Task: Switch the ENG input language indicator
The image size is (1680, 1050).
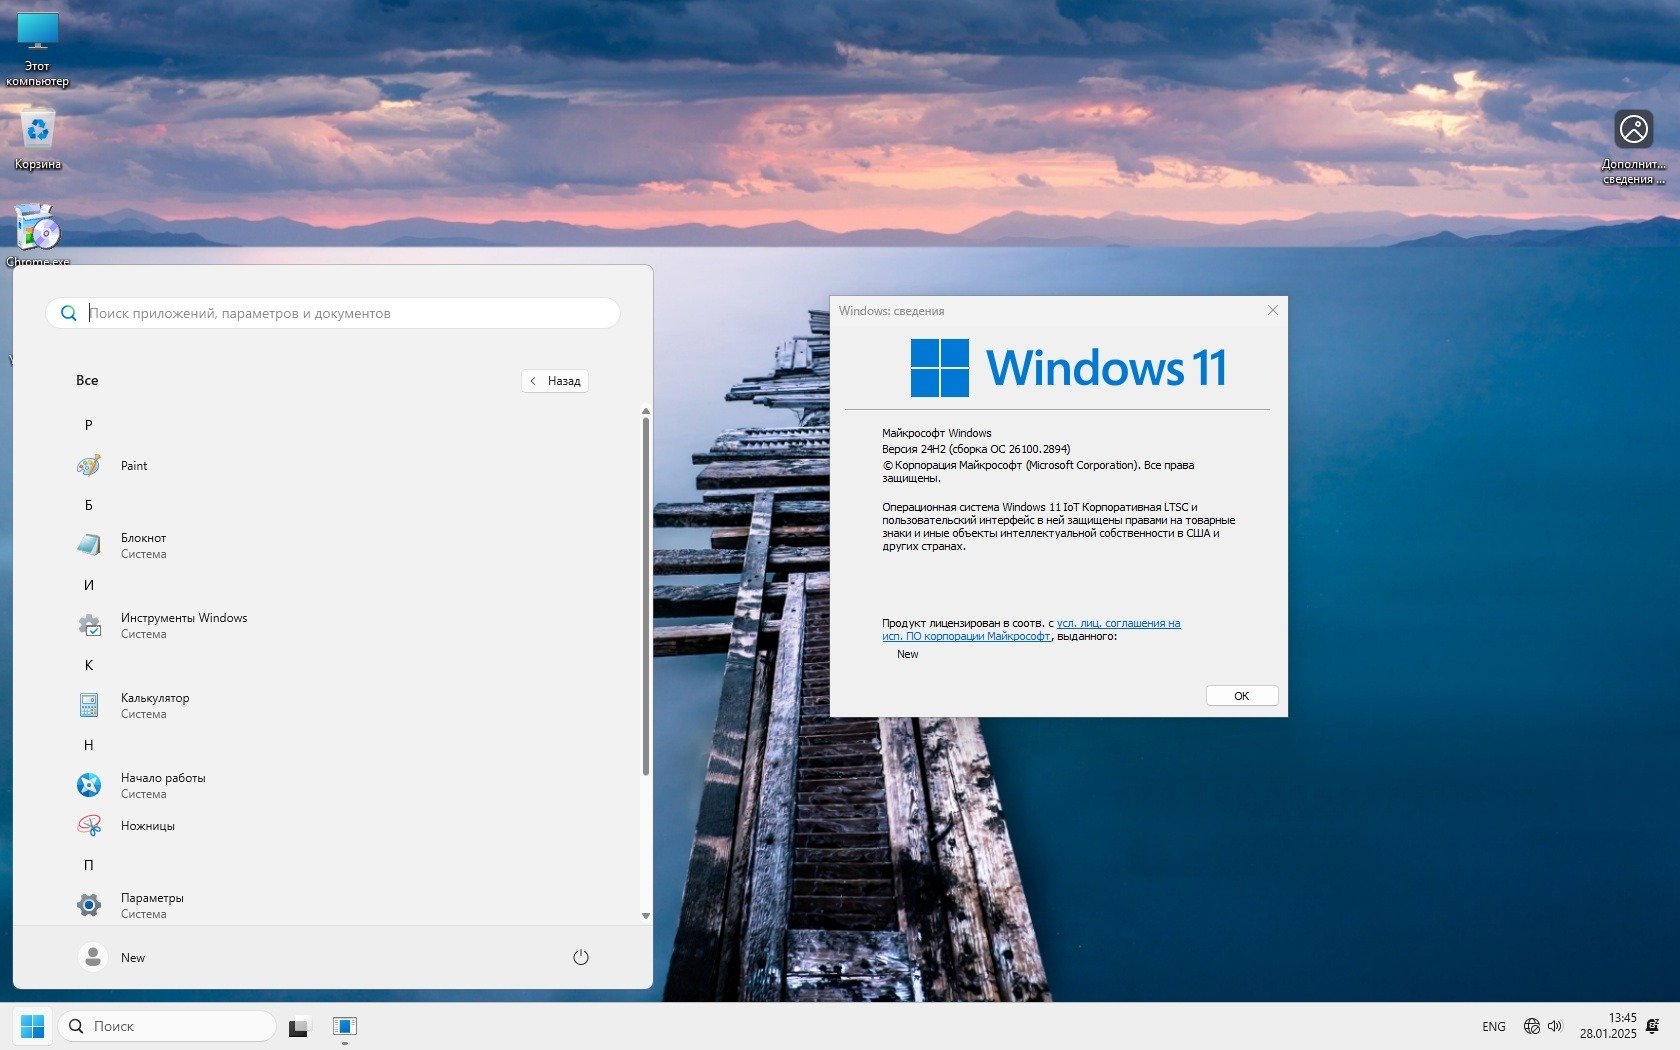Action: (1493, 1026)
